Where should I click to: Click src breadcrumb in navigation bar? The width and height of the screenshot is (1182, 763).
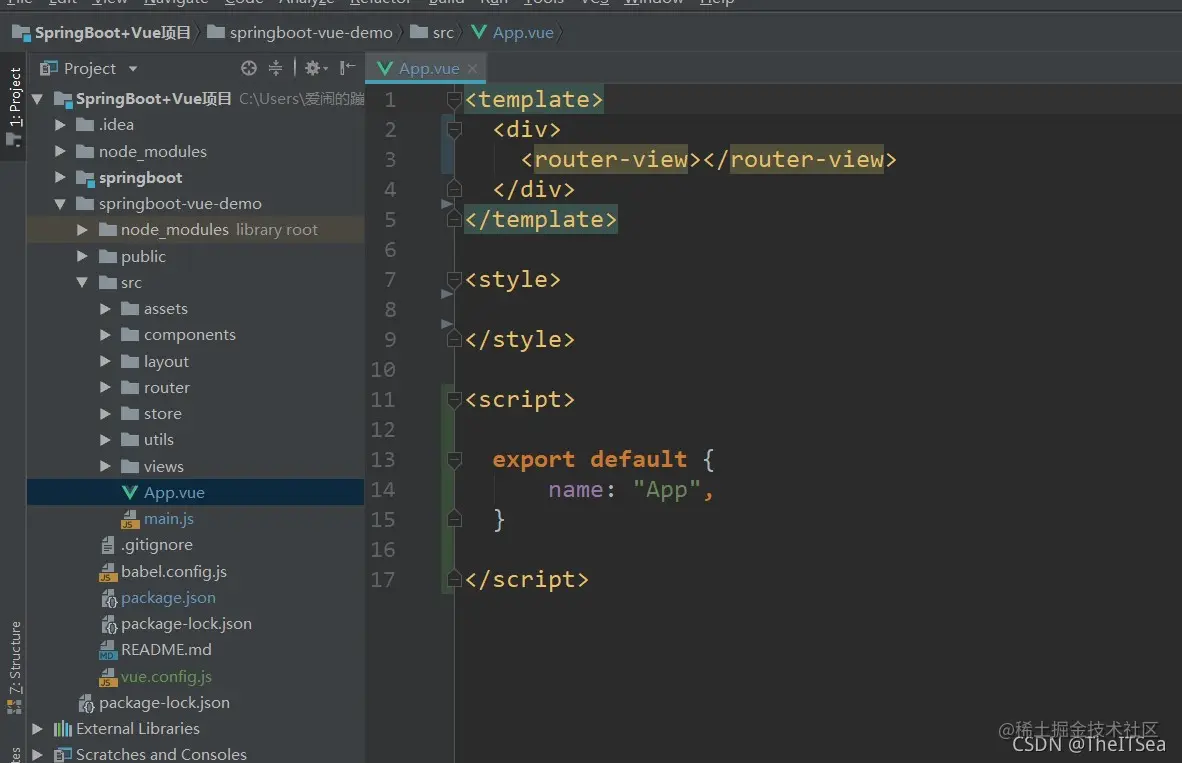point(433,32)
